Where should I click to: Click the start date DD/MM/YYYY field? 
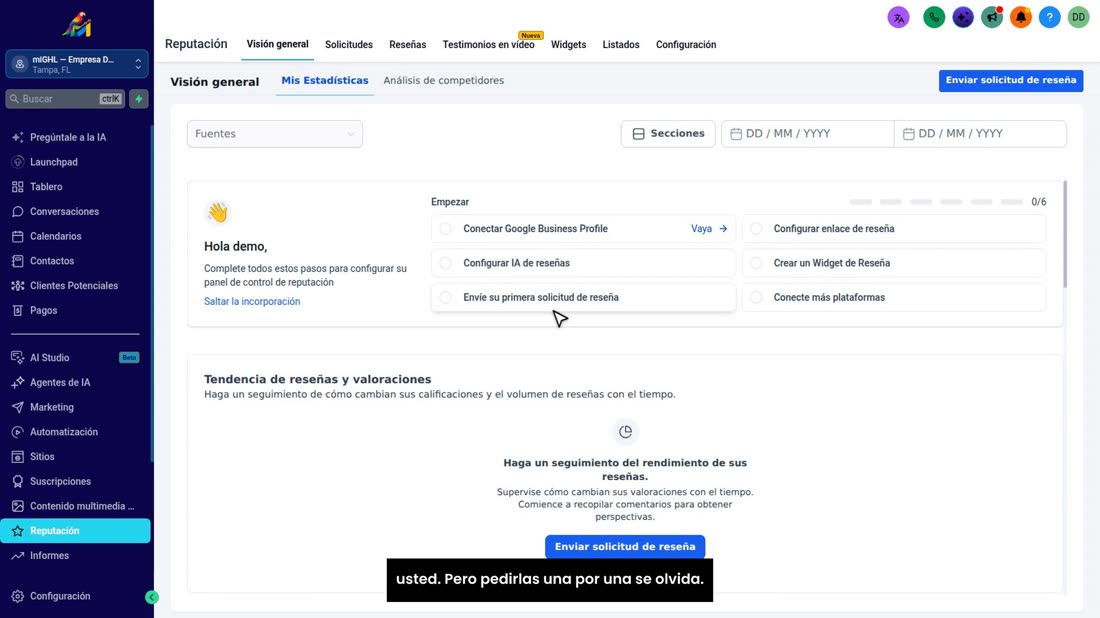click(x=807, y=134)
